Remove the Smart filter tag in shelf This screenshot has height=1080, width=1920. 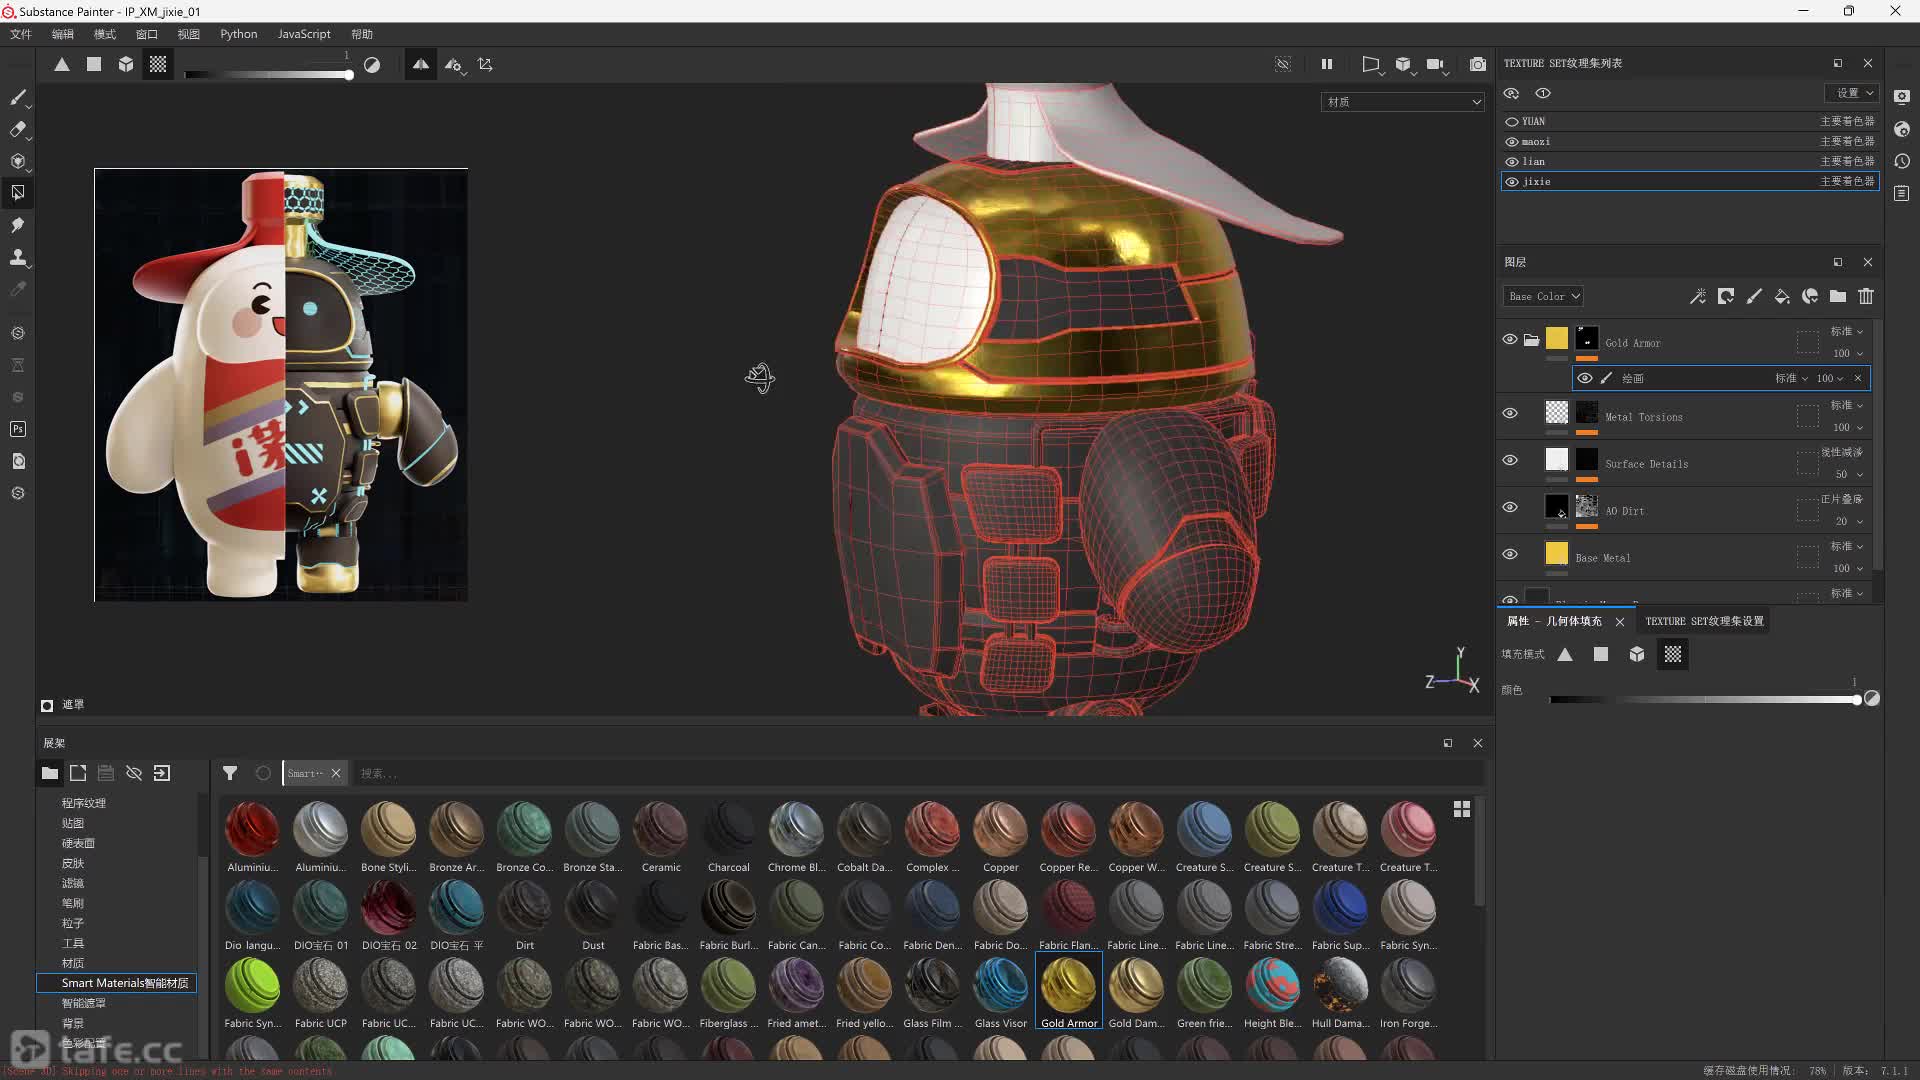[x=336, y=773]
